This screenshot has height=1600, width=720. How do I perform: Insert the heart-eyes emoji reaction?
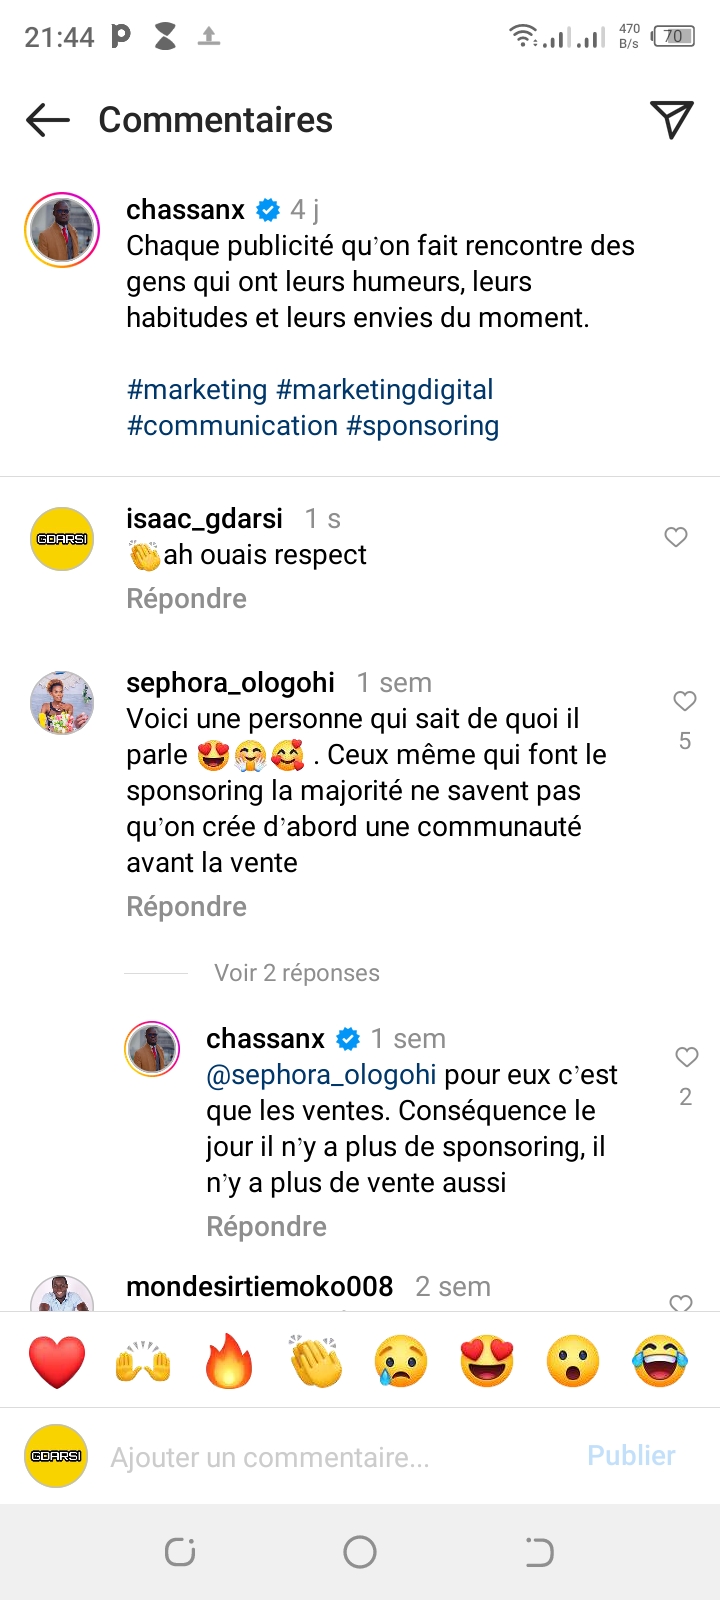click(x=487, y=1361)
